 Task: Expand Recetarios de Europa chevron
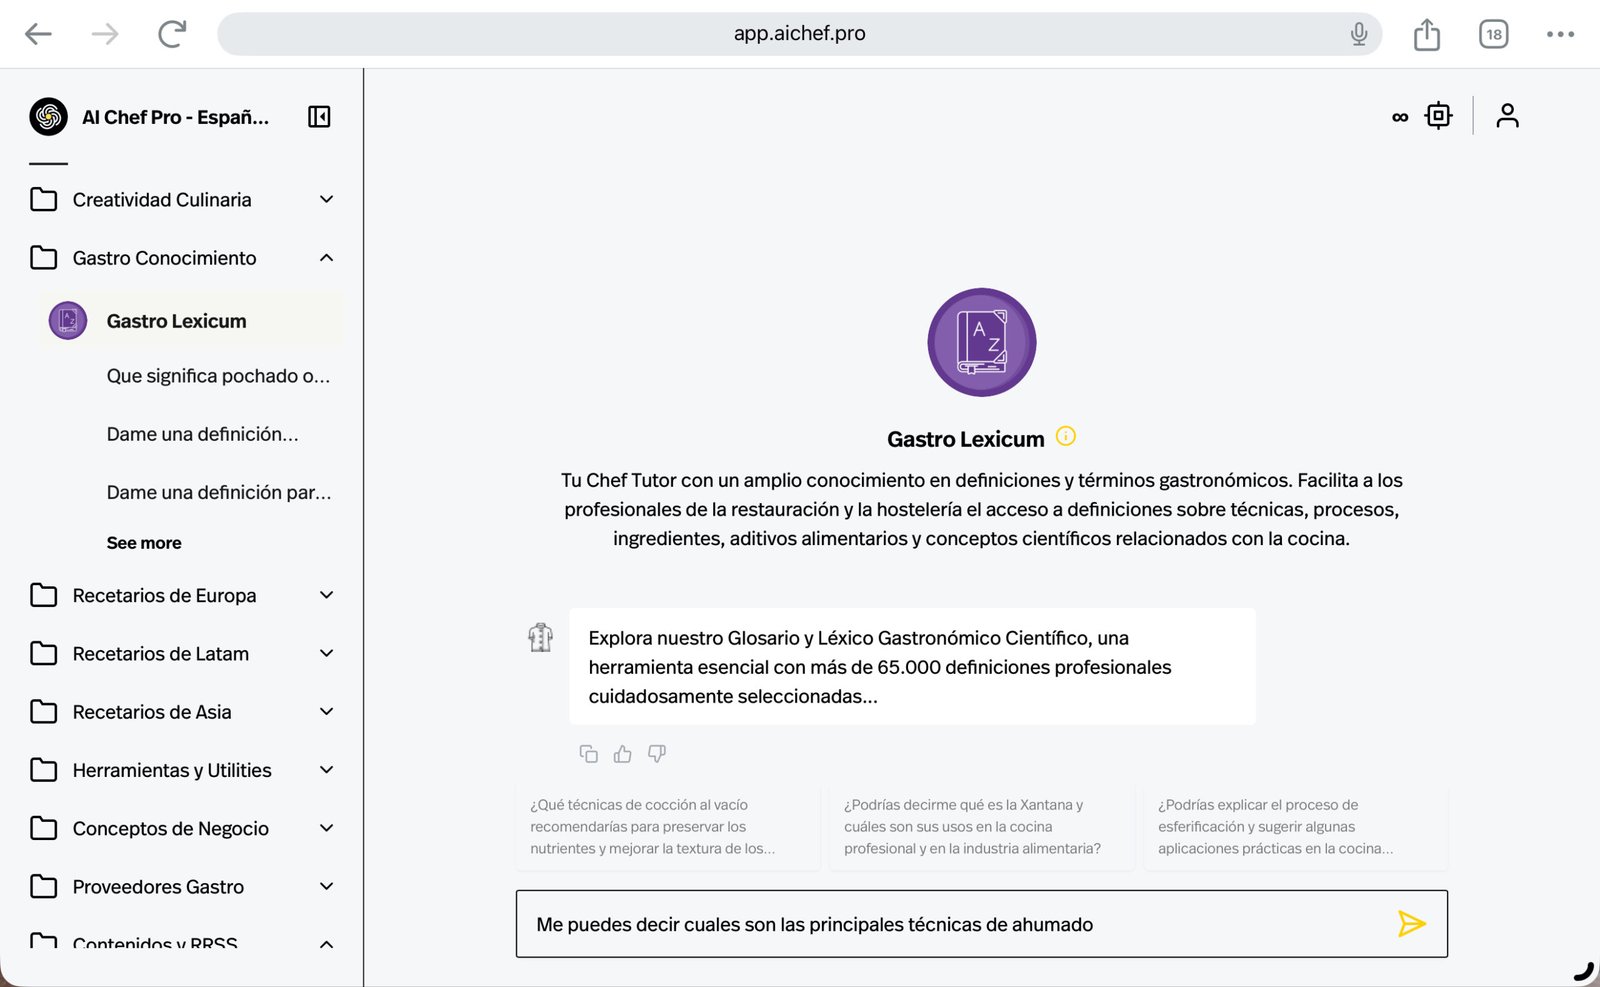pyautogui.click(x=326, y=595)
